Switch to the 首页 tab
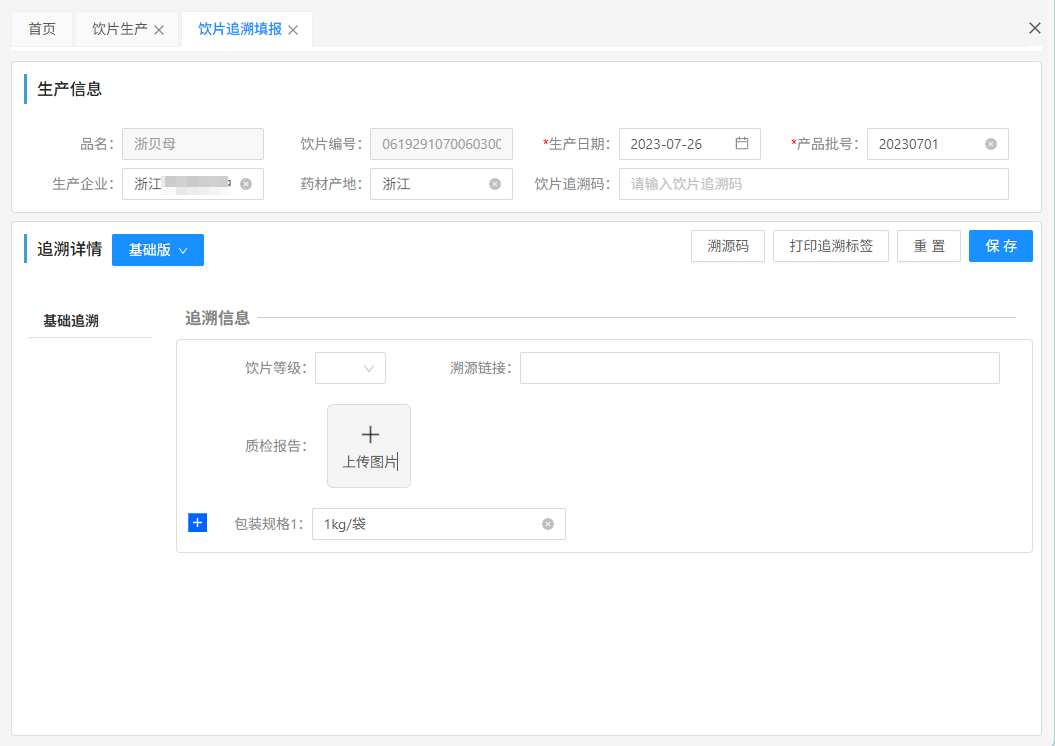 pyautogui.click(x=42, y=29)
